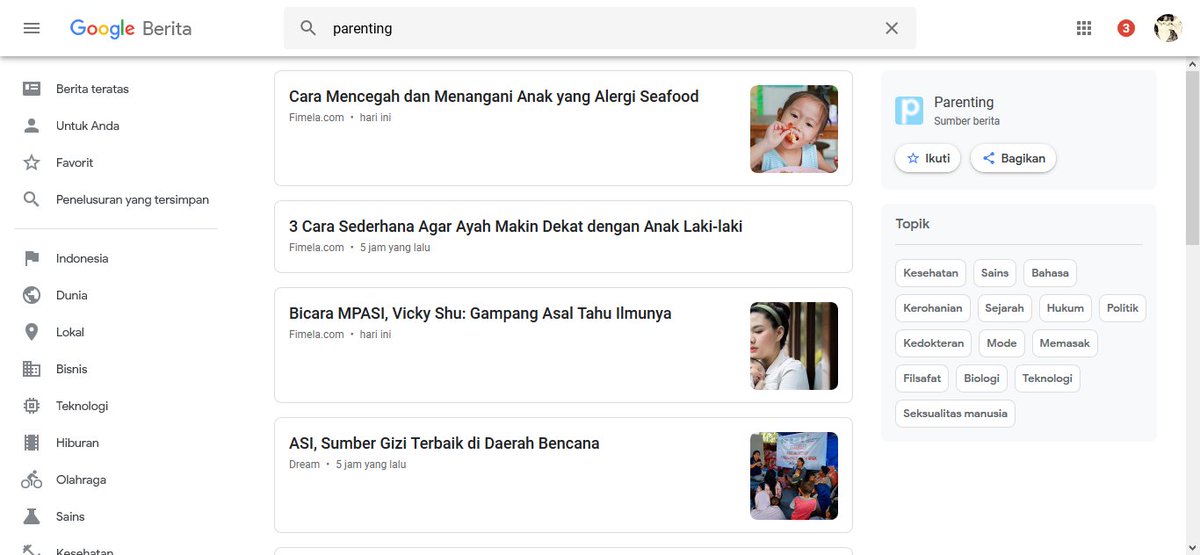Click the Teknologi chip icon
The height and width of the screenshot is (555, 1200).
(32, 407)
